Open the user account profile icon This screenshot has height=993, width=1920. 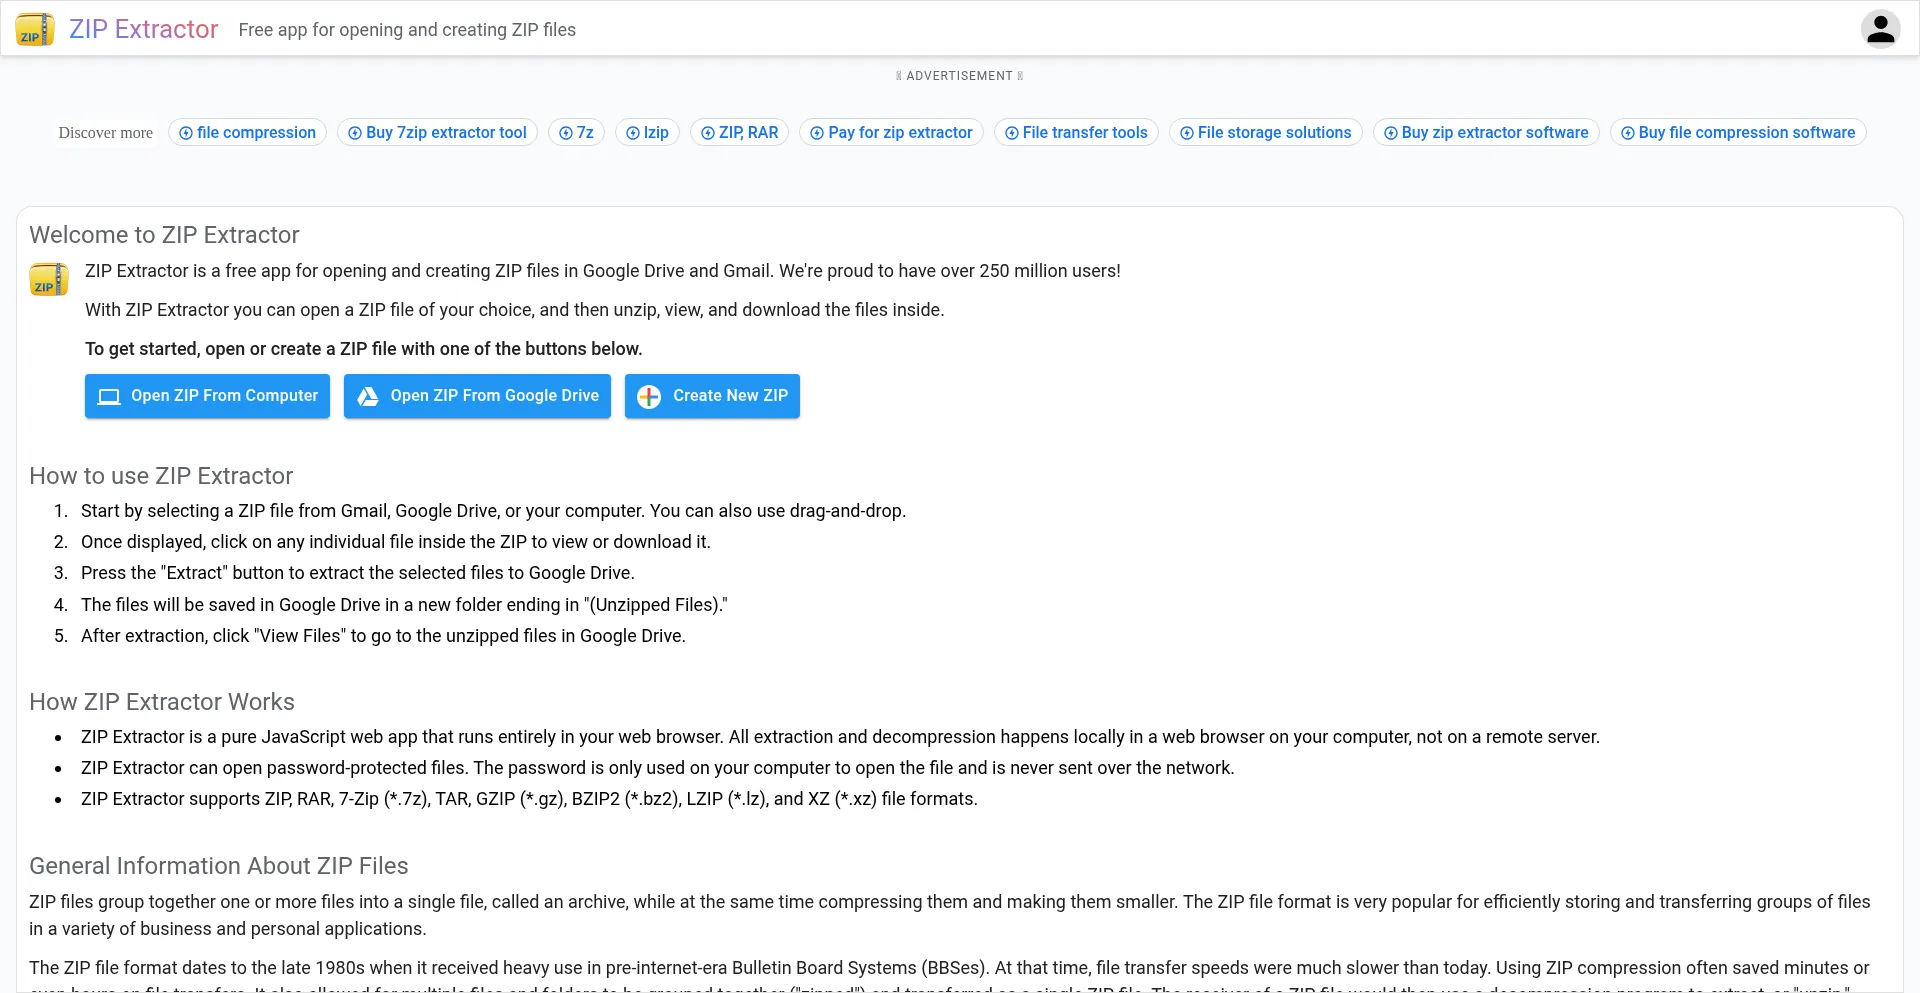[1880, 29]
